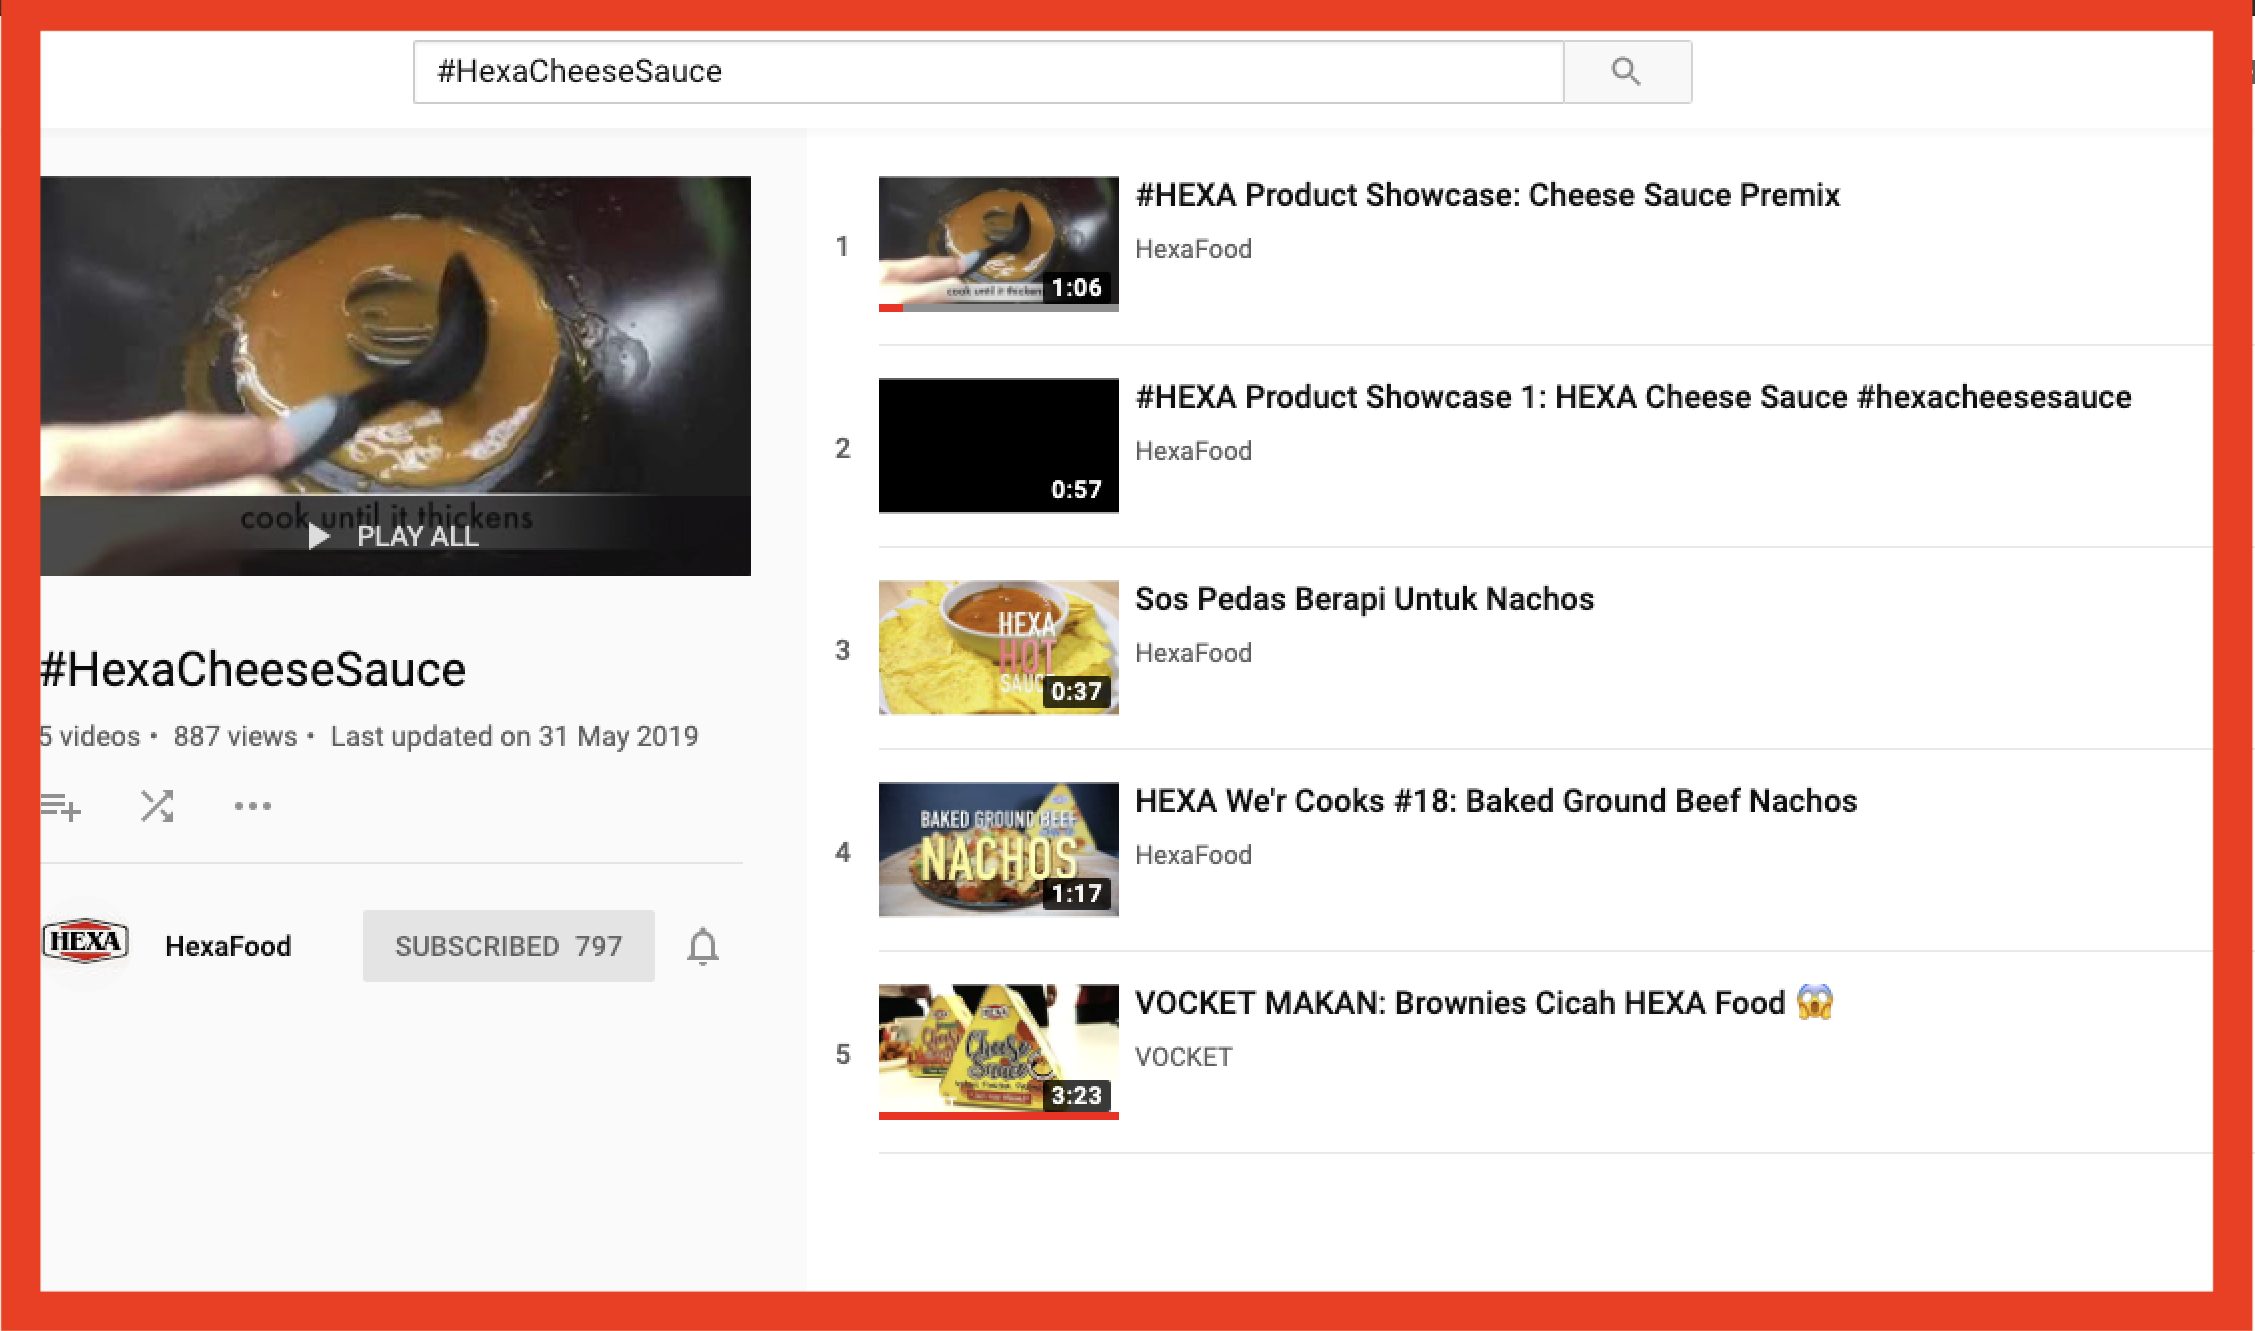Screen dimensions: 2255x1331
Task: Click HexaFood under Sos Pedas Berapi video
Action: point(1193,653)
